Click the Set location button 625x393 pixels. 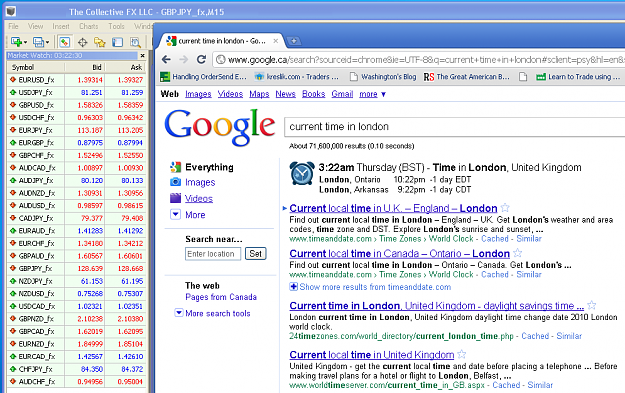[x=256, y=253]
